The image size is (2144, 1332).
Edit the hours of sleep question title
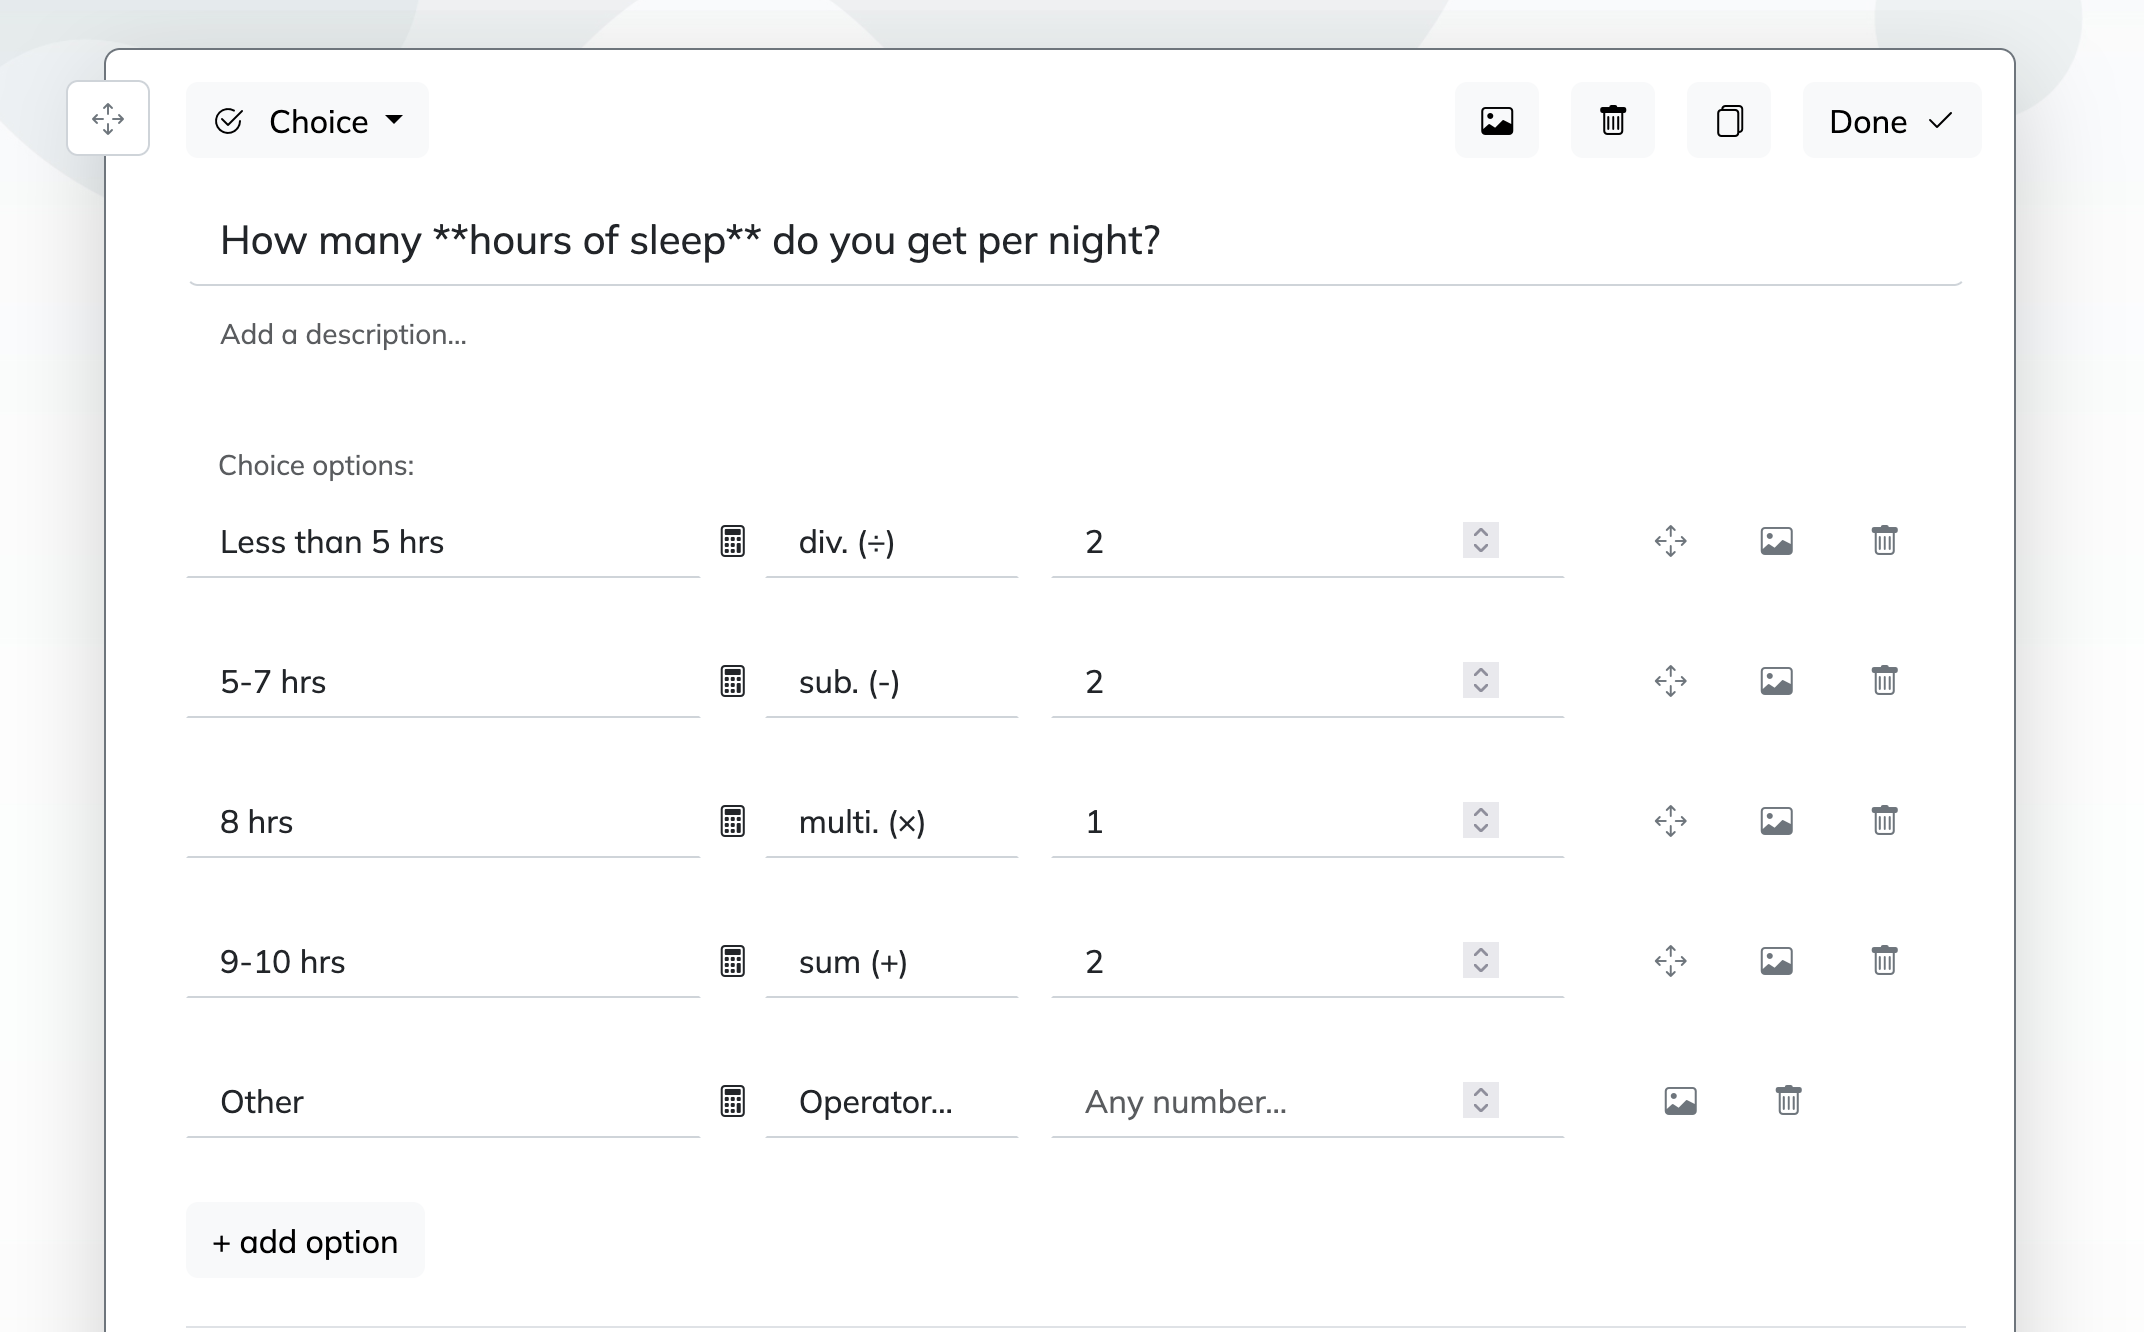click(x=1076, y=240)
